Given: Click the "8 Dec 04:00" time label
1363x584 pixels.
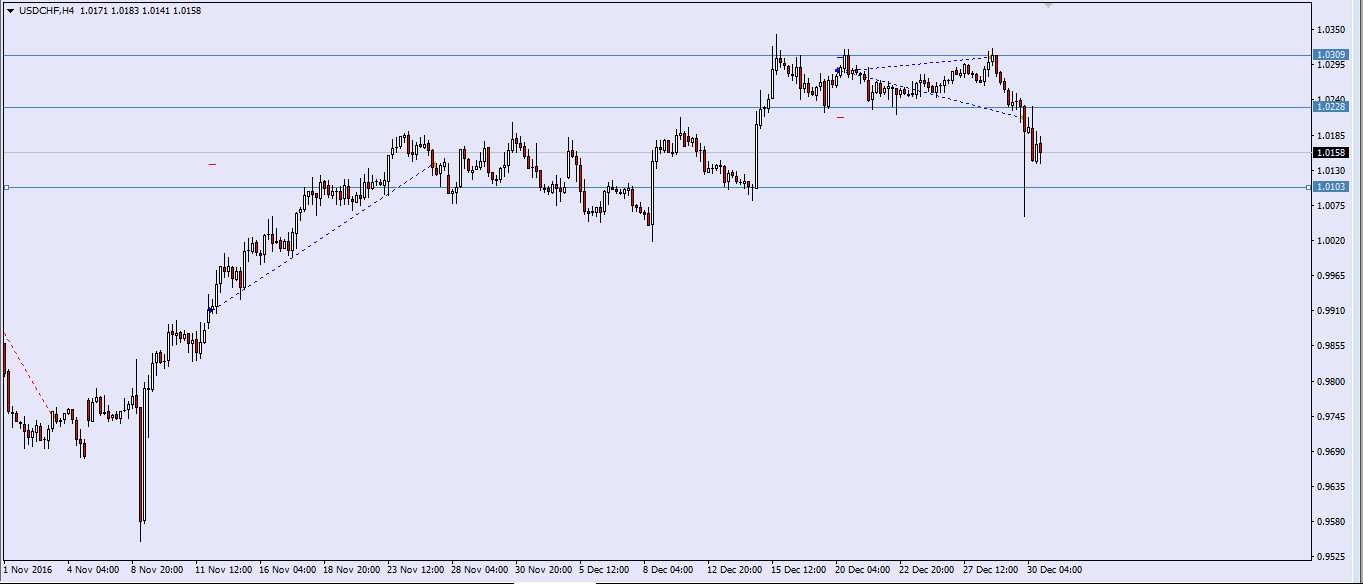Looking at the screenshot, I should click(x=669, y=569).
